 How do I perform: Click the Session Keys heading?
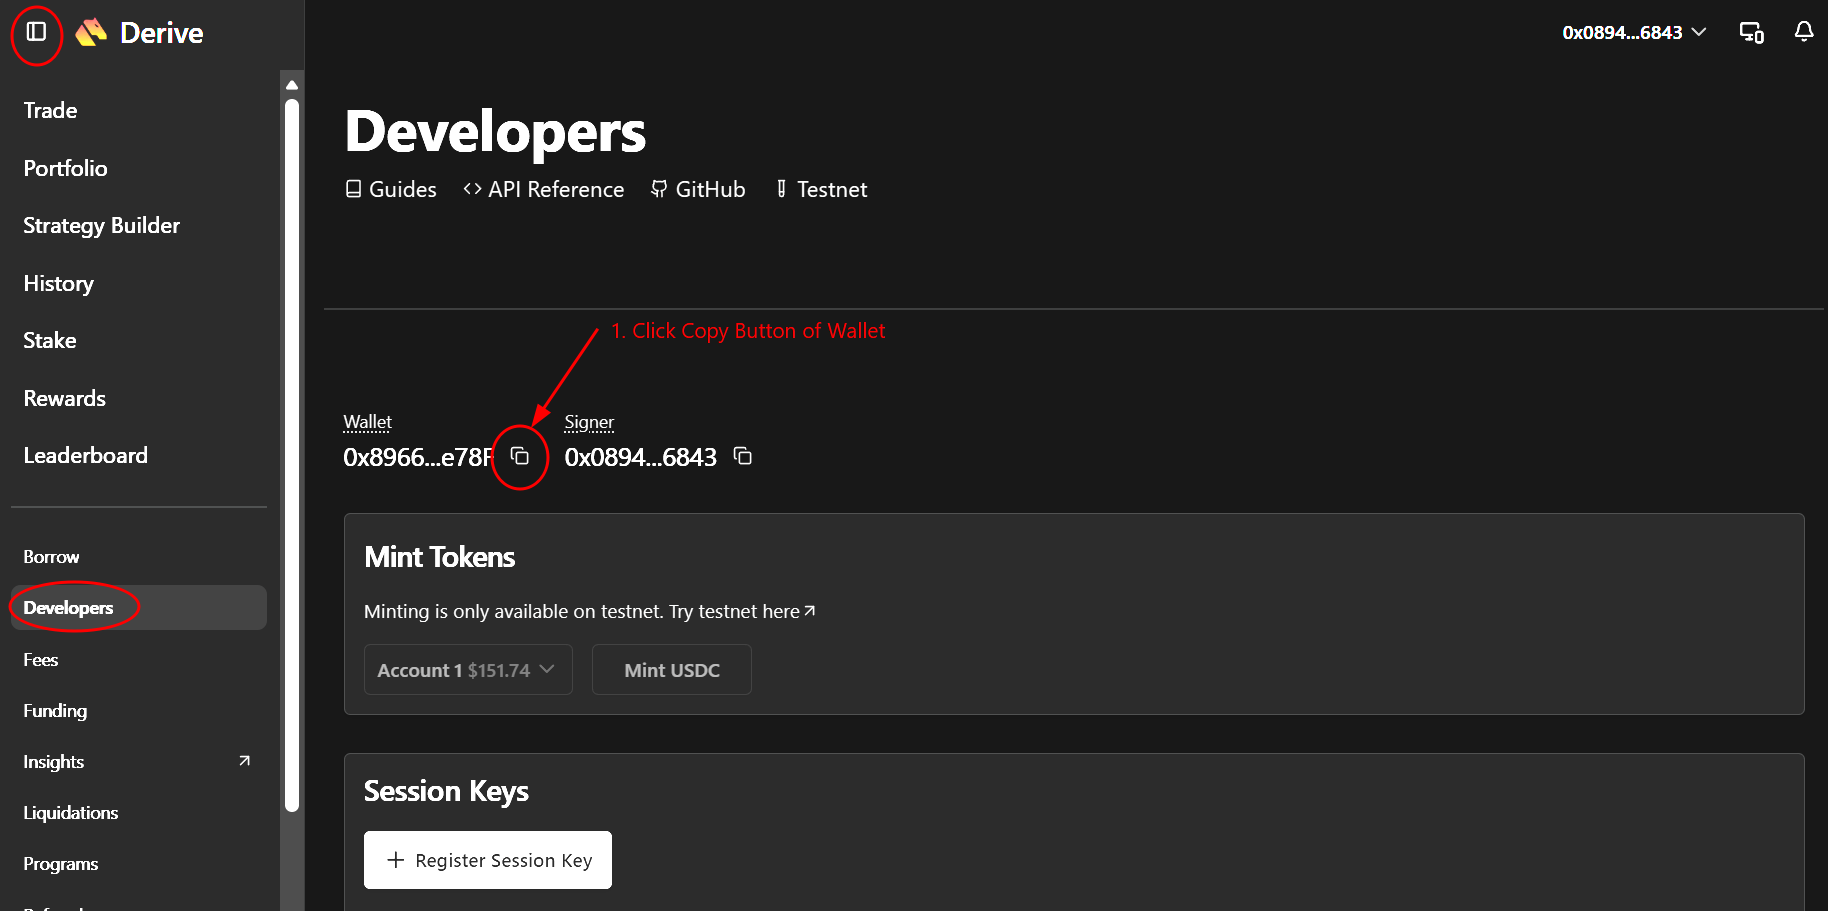coord(446,791)
